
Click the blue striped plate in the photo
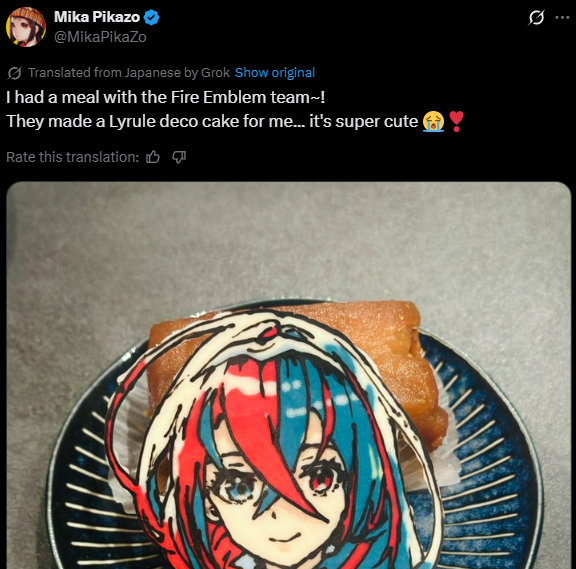click(x=489, y=478)
